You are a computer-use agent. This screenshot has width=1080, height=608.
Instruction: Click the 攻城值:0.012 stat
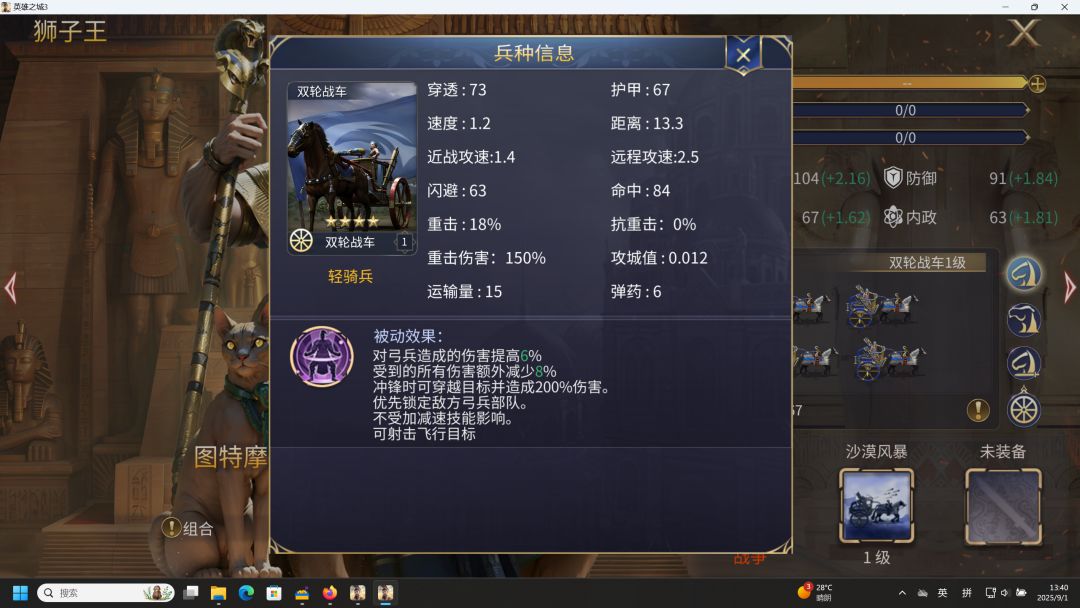[659, 258]
